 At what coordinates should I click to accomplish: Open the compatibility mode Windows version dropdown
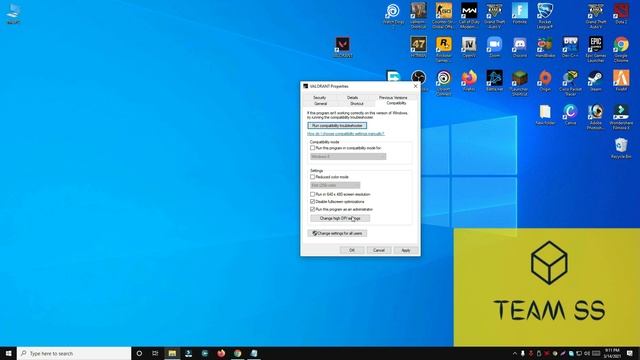click(x=348, y=156)
